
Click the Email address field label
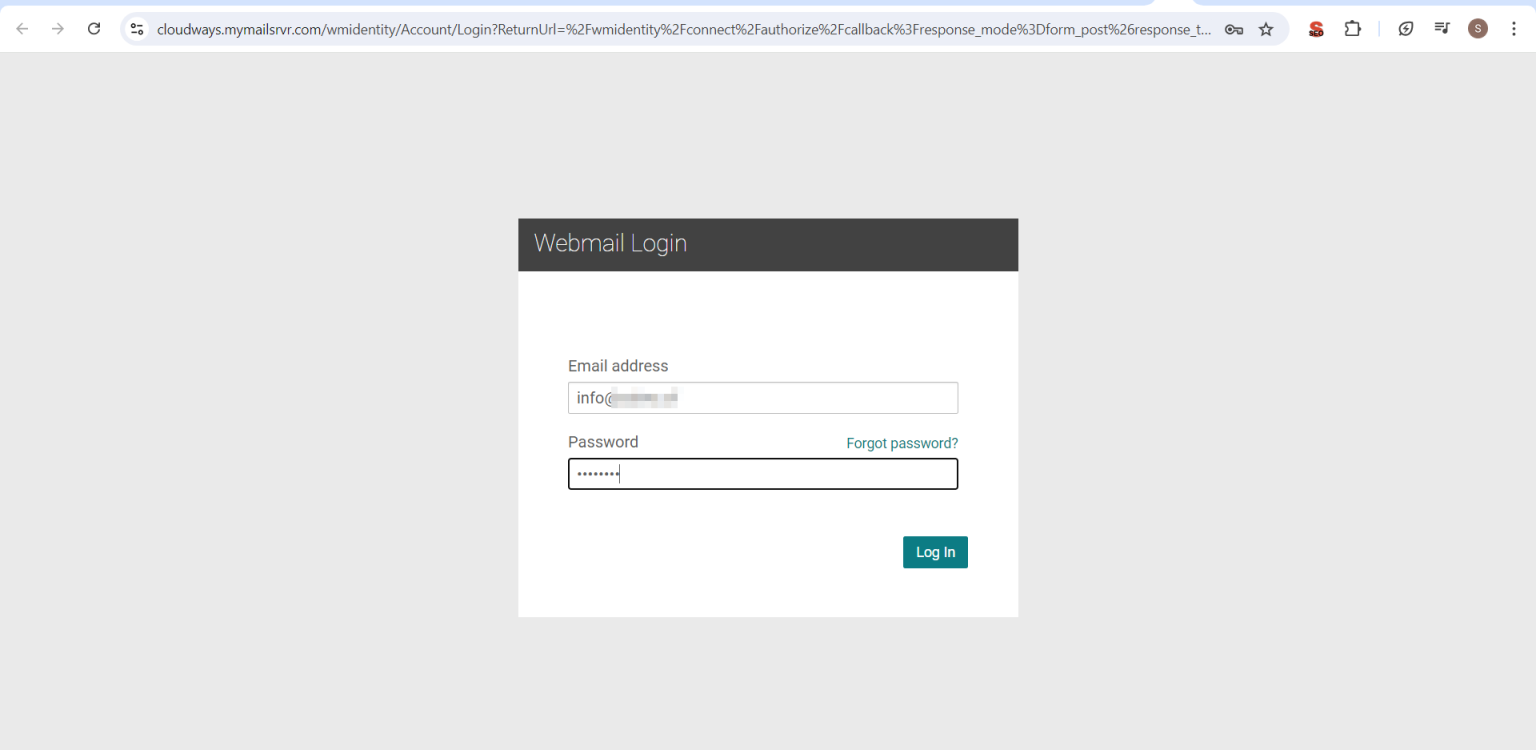[x=618, y=366]
